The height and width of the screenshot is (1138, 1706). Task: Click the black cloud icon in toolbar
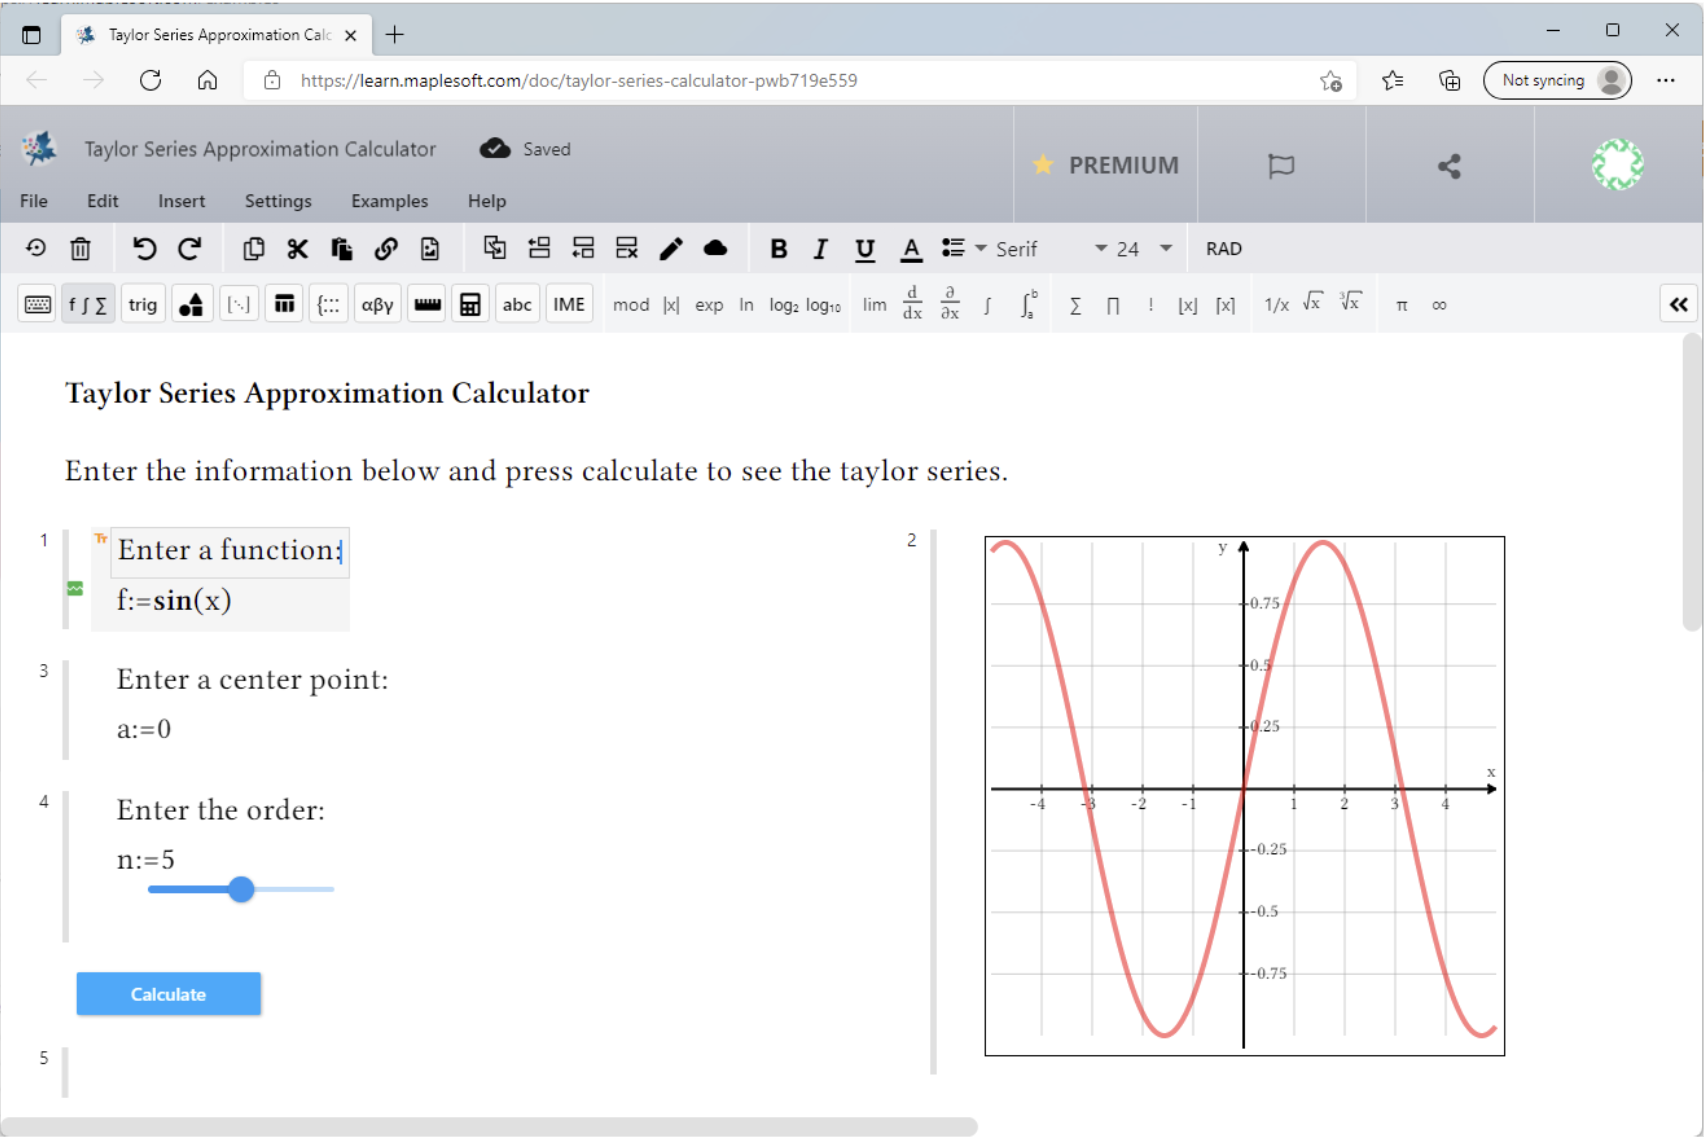[715, 248]
